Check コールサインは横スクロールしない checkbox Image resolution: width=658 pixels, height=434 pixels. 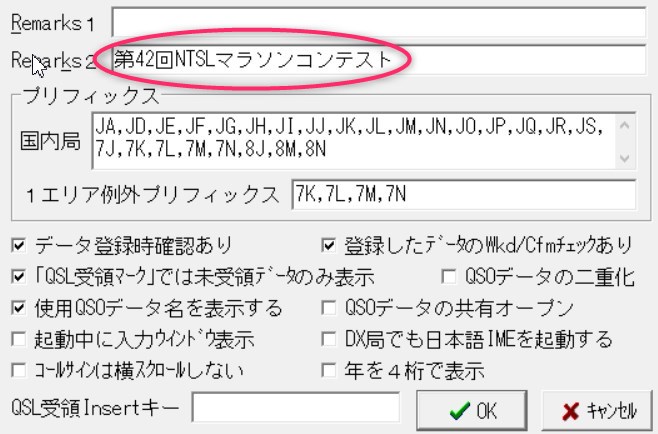(20, 370)
